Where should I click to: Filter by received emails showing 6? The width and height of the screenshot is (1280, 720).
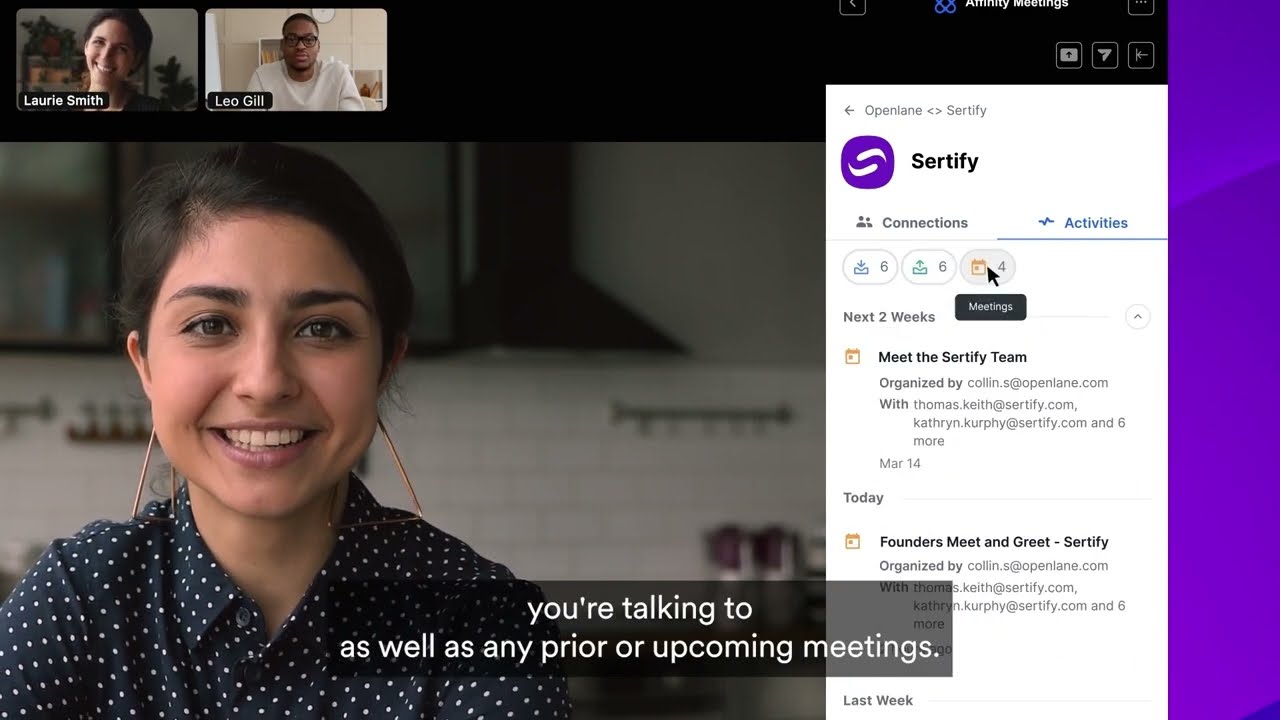870,267
